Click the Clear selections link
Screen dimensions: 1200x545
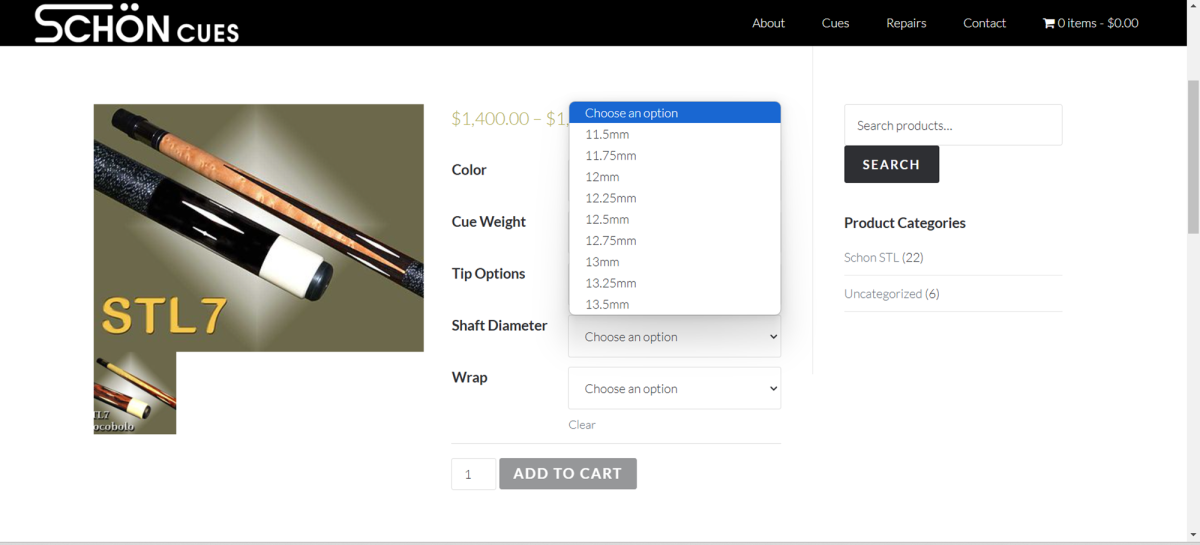582,425
